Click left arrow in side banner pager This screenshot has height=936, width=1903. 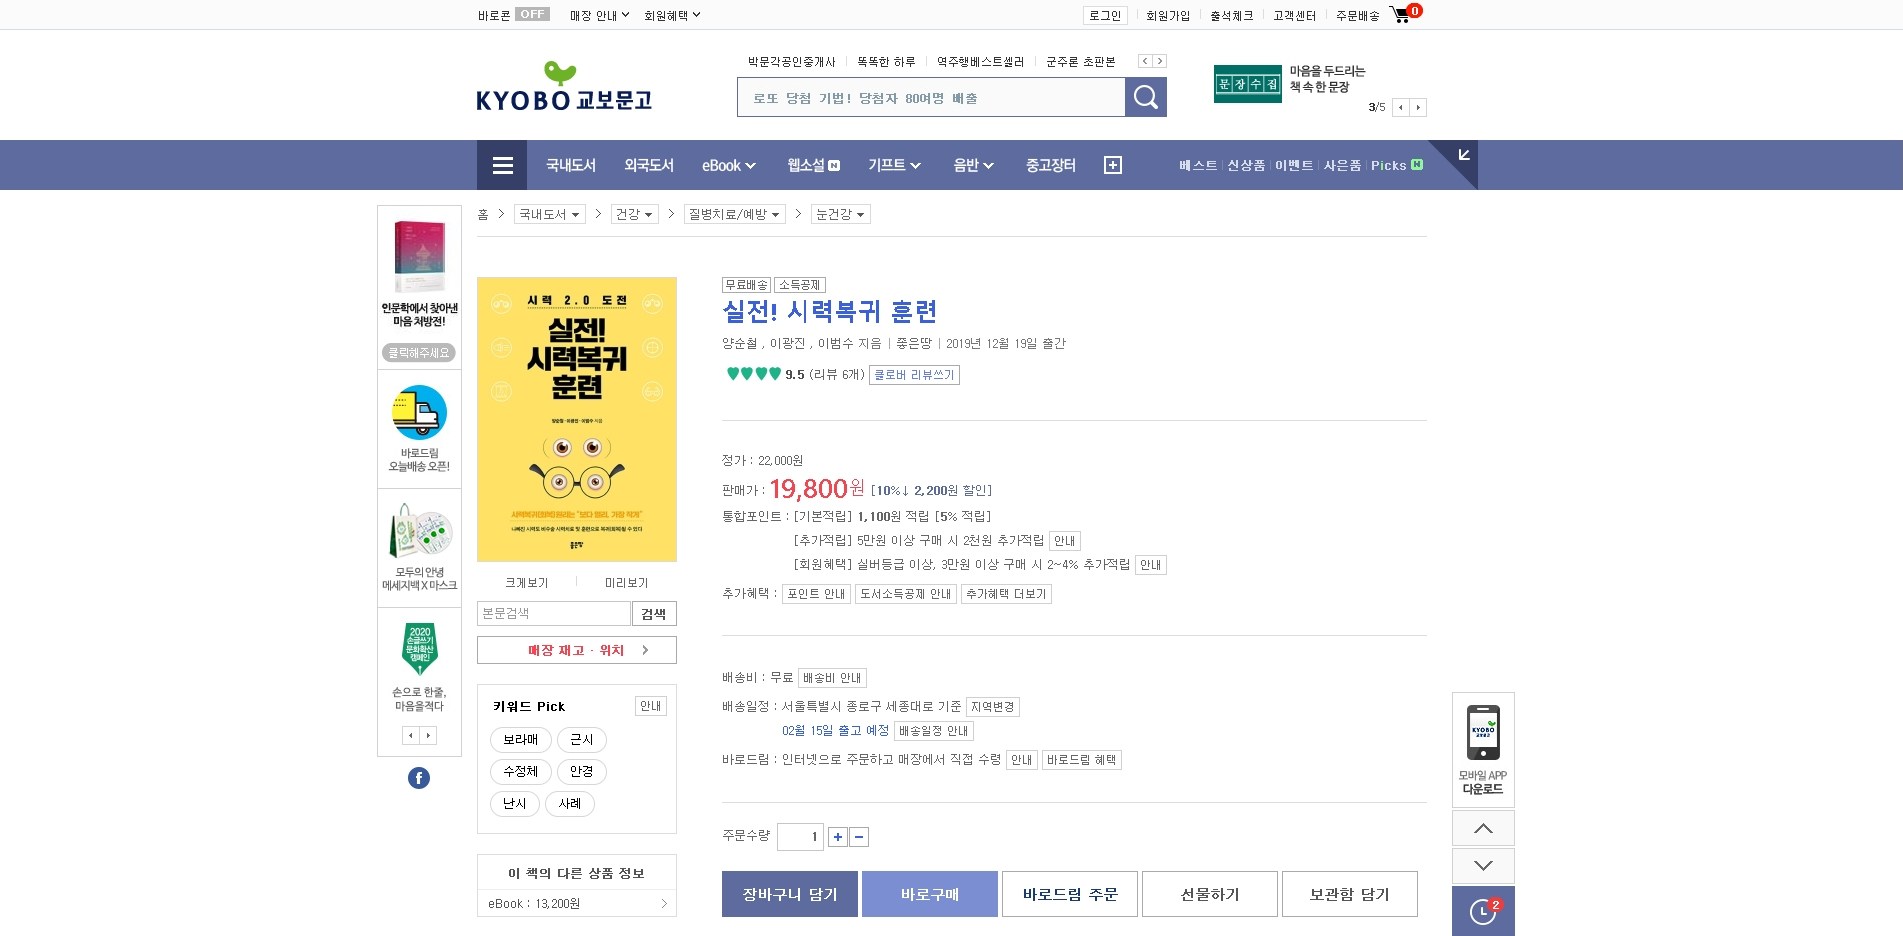pyautogui.click(x=410, y=736)
